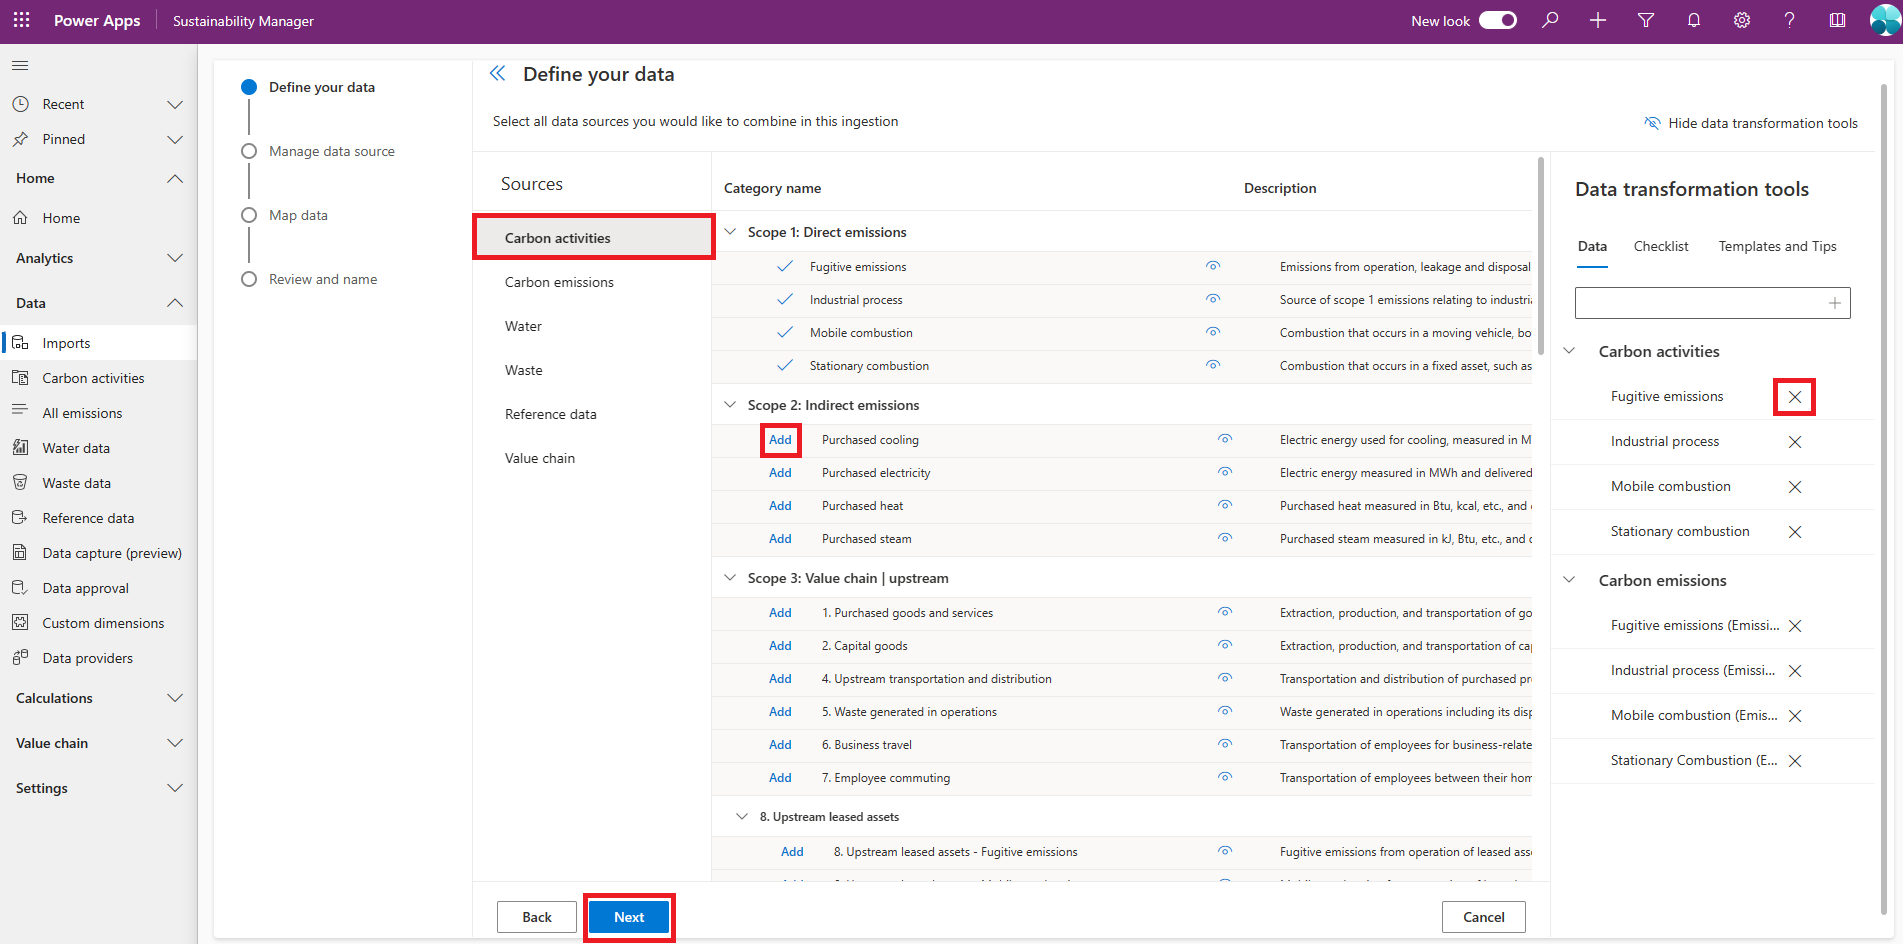Remove Fugitive emissions from Carbon activities list
Screen dimensions: 1903x944
point(1795,397)
